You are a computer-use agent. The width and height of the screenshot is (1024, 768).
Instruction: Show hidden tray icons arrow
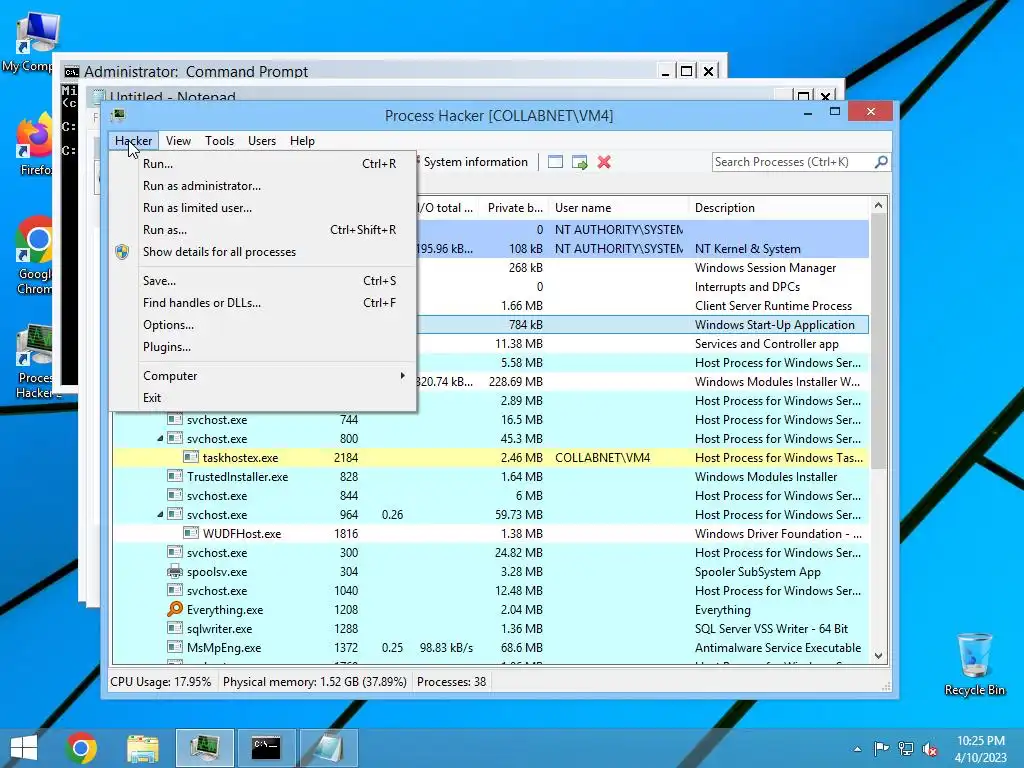pyautogui.click(x=857, y=749)
